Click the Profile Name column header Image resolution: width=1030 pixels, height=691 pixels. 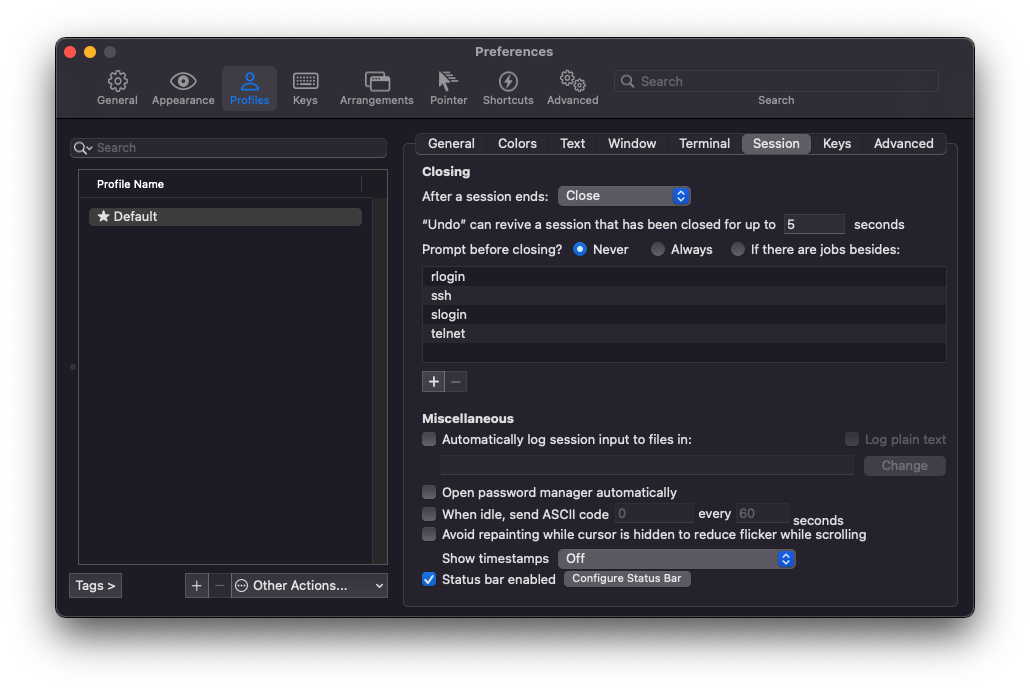220,185
